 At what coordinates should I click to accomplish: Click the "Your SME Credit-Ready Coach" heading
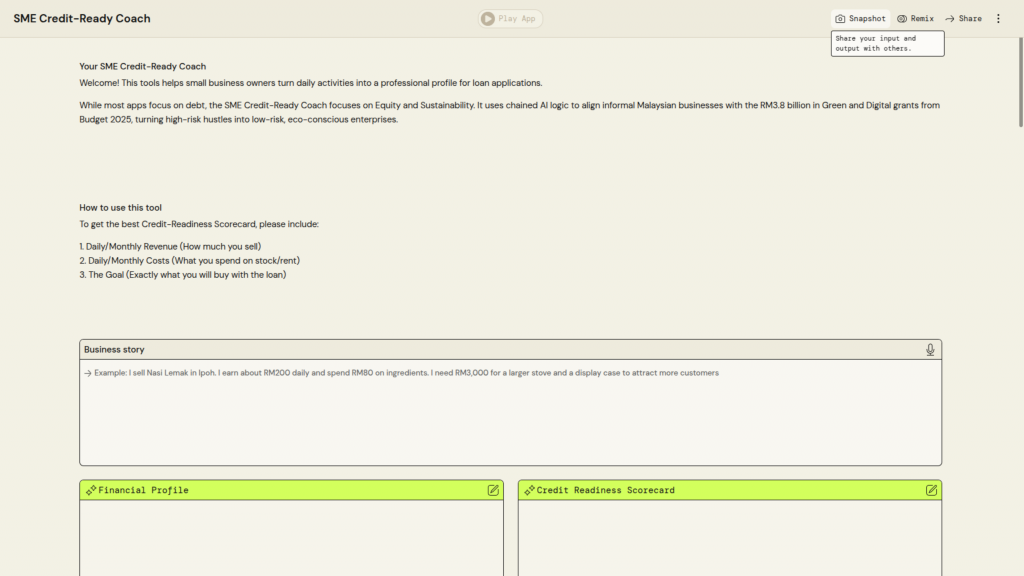[x=142, y=67]
